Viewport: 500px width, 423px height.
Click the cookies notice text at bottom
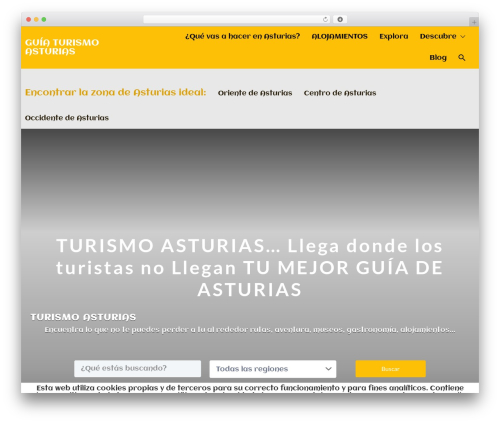point(250,388)
